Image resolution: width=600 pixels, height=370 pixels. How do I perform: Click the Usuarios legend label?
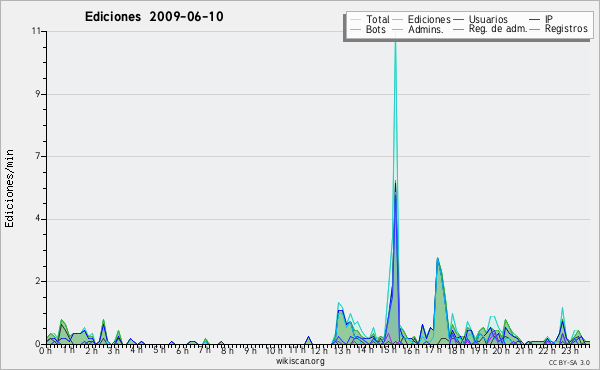488,20
